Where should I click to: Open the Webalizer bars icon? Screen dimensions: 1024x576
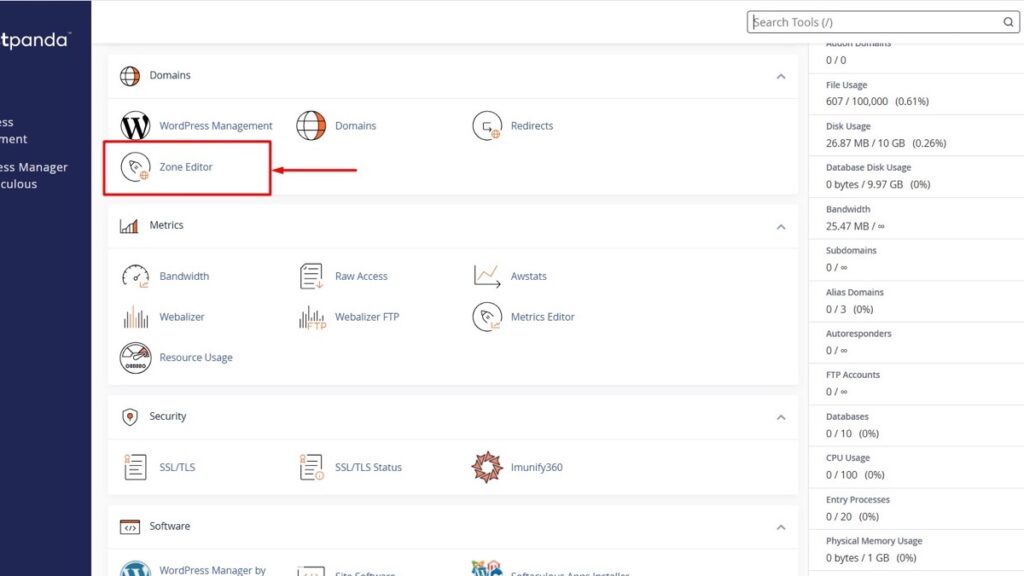click(135, 317)
